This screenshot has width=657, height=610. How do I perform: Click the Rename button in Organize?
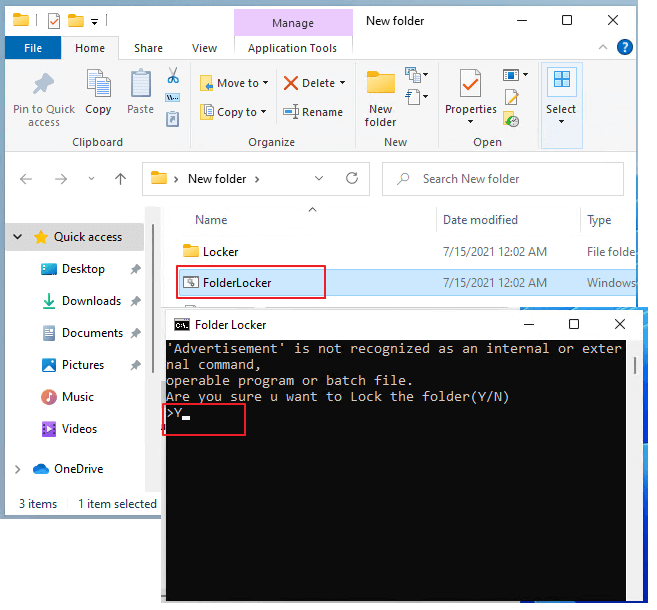[313, 112]
